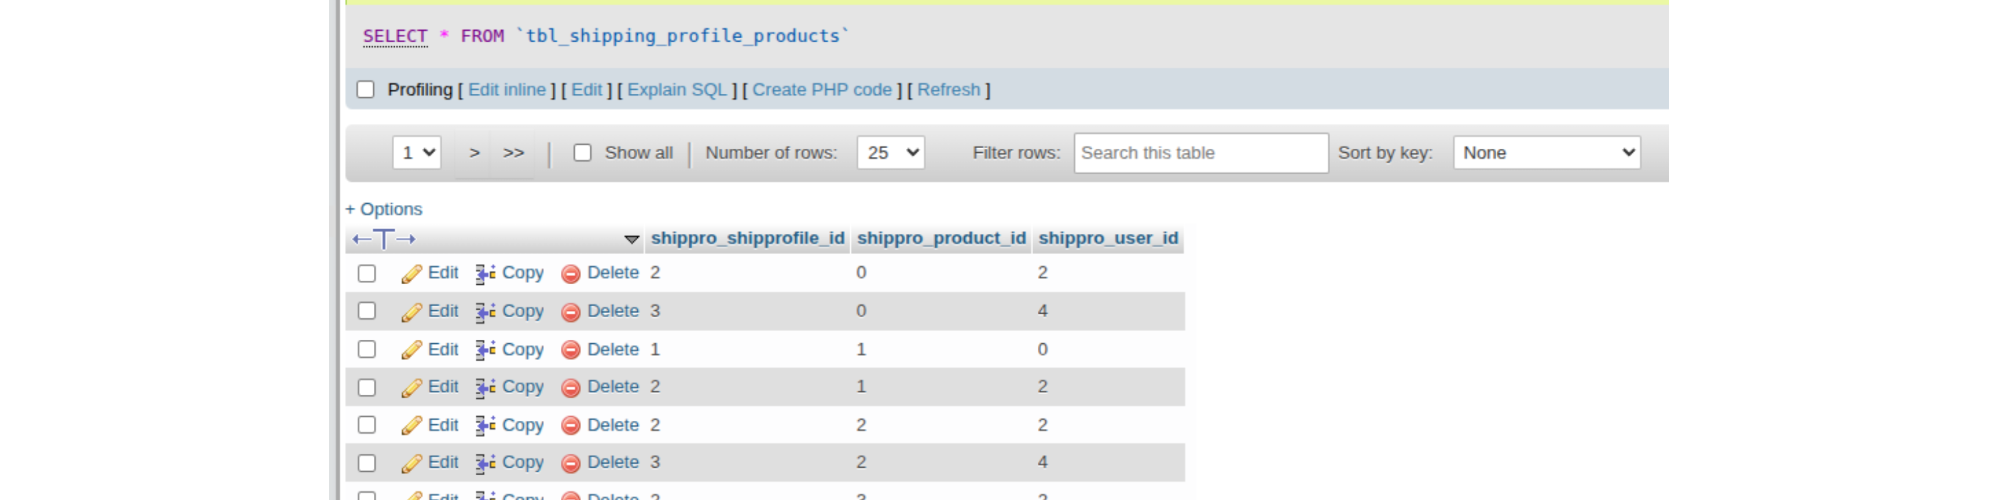Go to next page with > button
This screenshot has height=500, width=2000.
click(x=475, y=153)
